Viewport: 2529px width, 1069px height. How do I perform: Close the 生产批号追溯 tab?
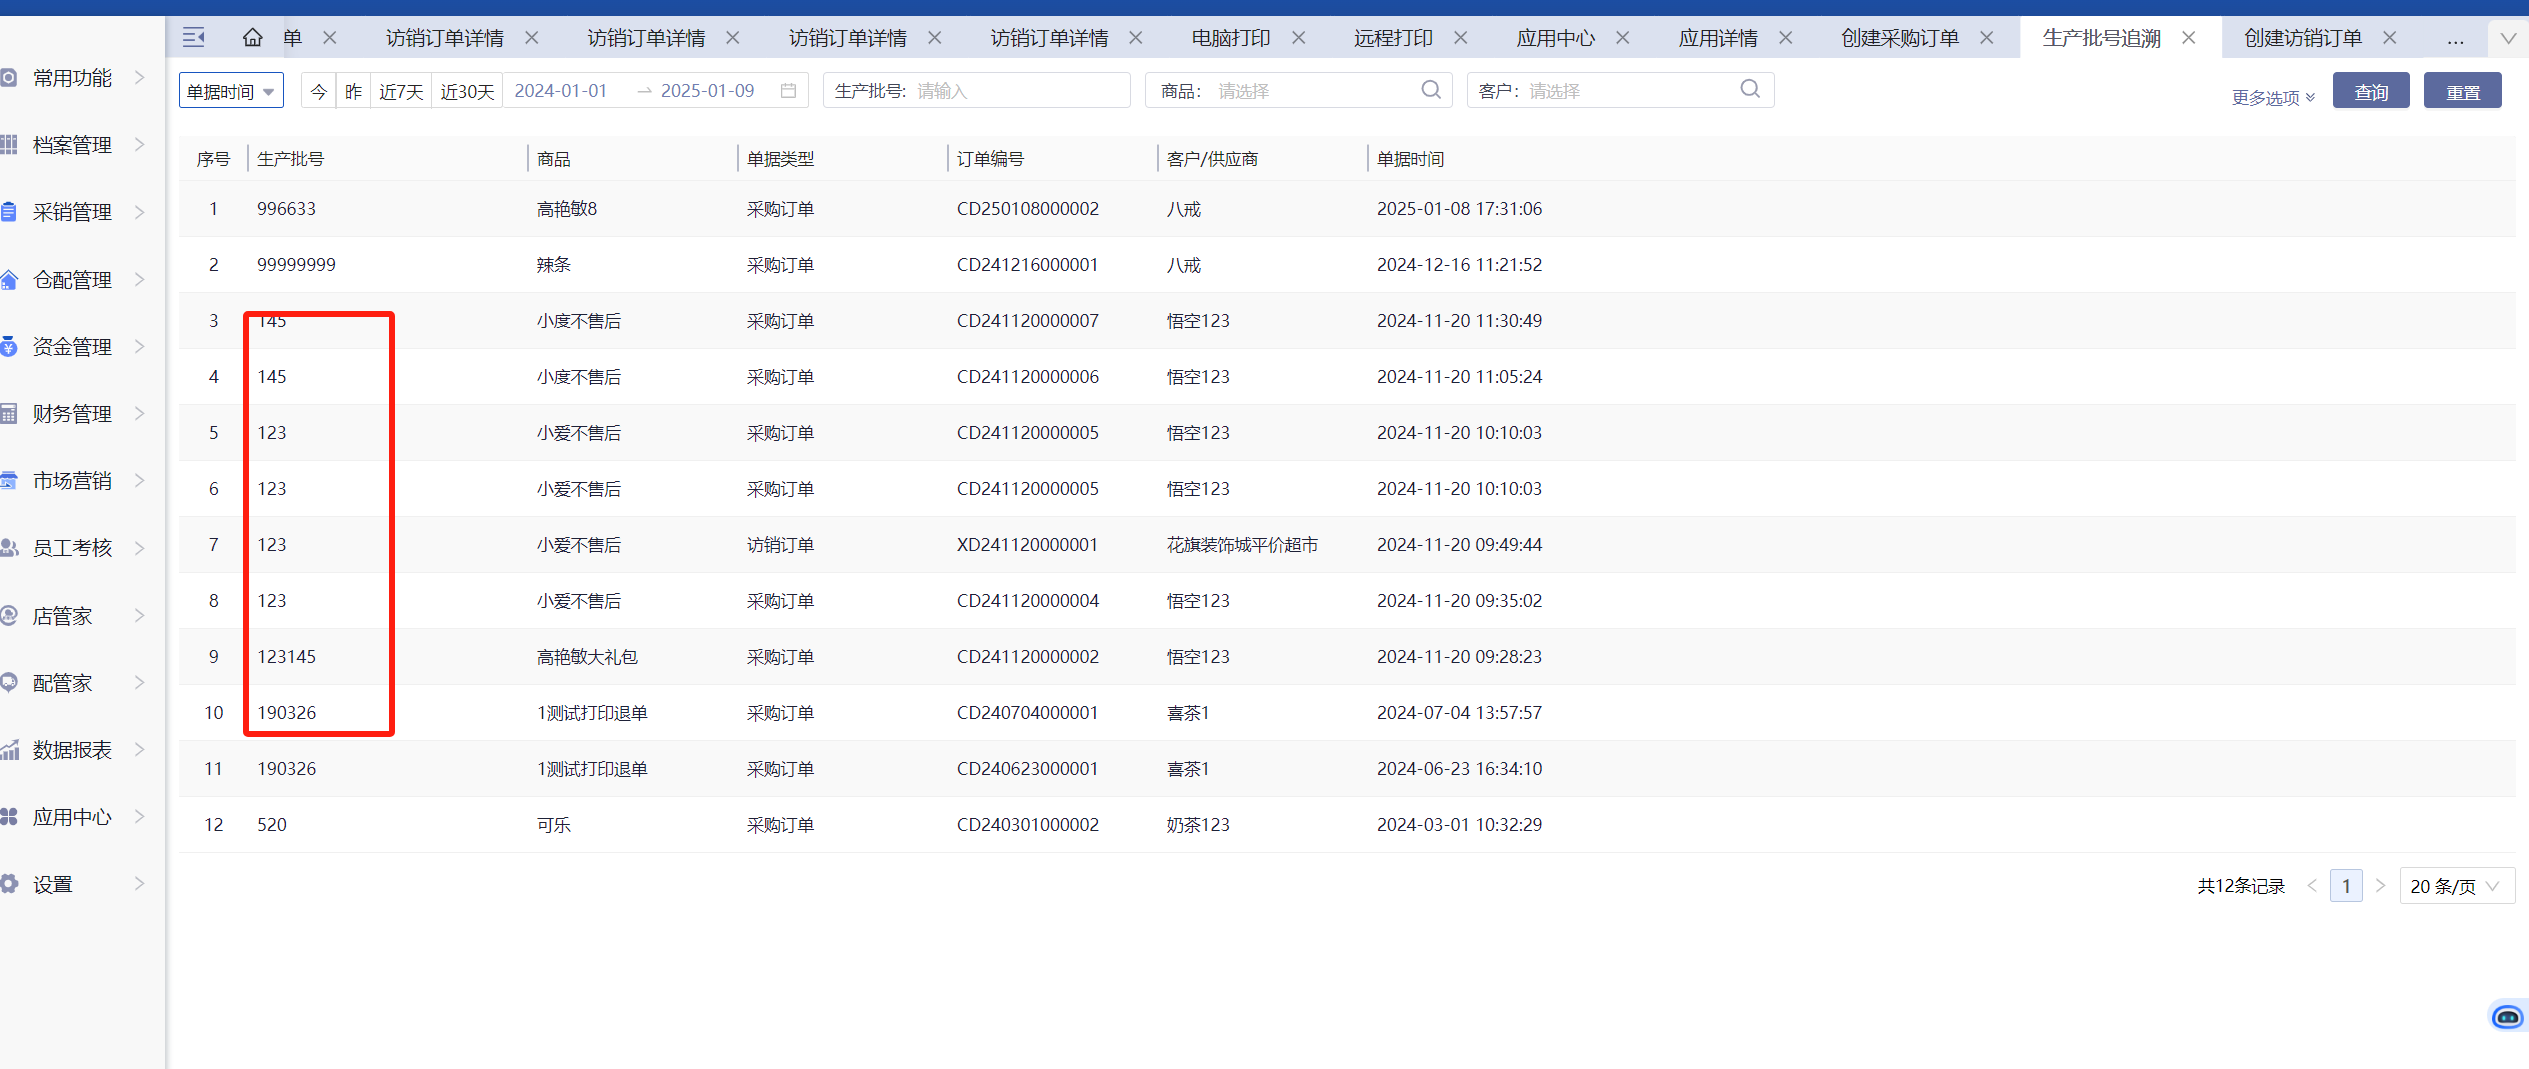tap(2189, 38)
